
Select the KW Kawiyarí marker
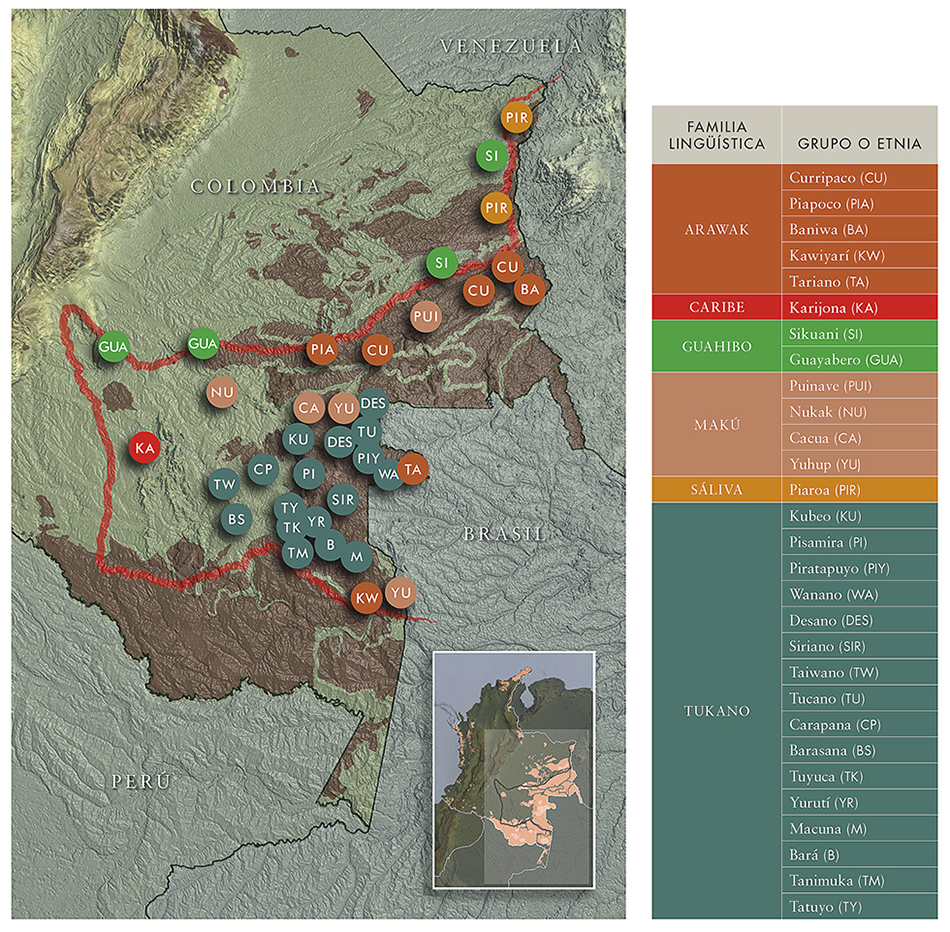tap(365, 598)
